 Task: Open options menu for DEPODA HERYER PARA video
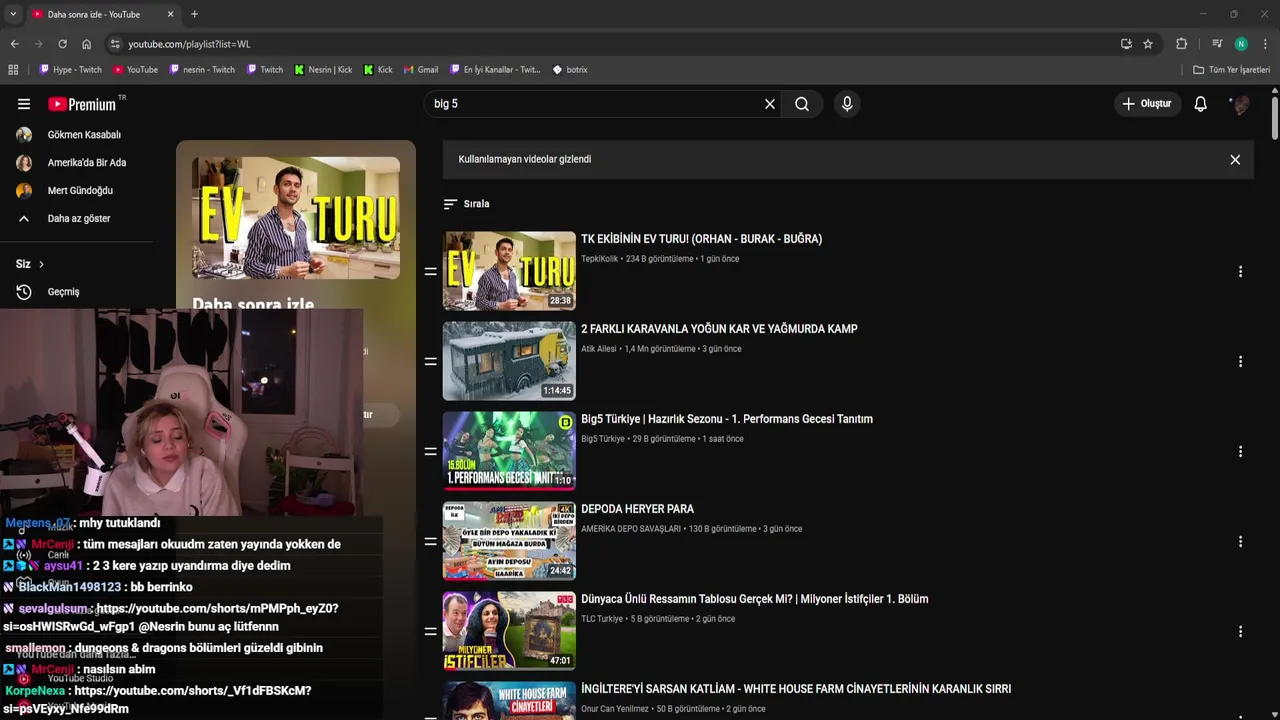[1240, 542]
